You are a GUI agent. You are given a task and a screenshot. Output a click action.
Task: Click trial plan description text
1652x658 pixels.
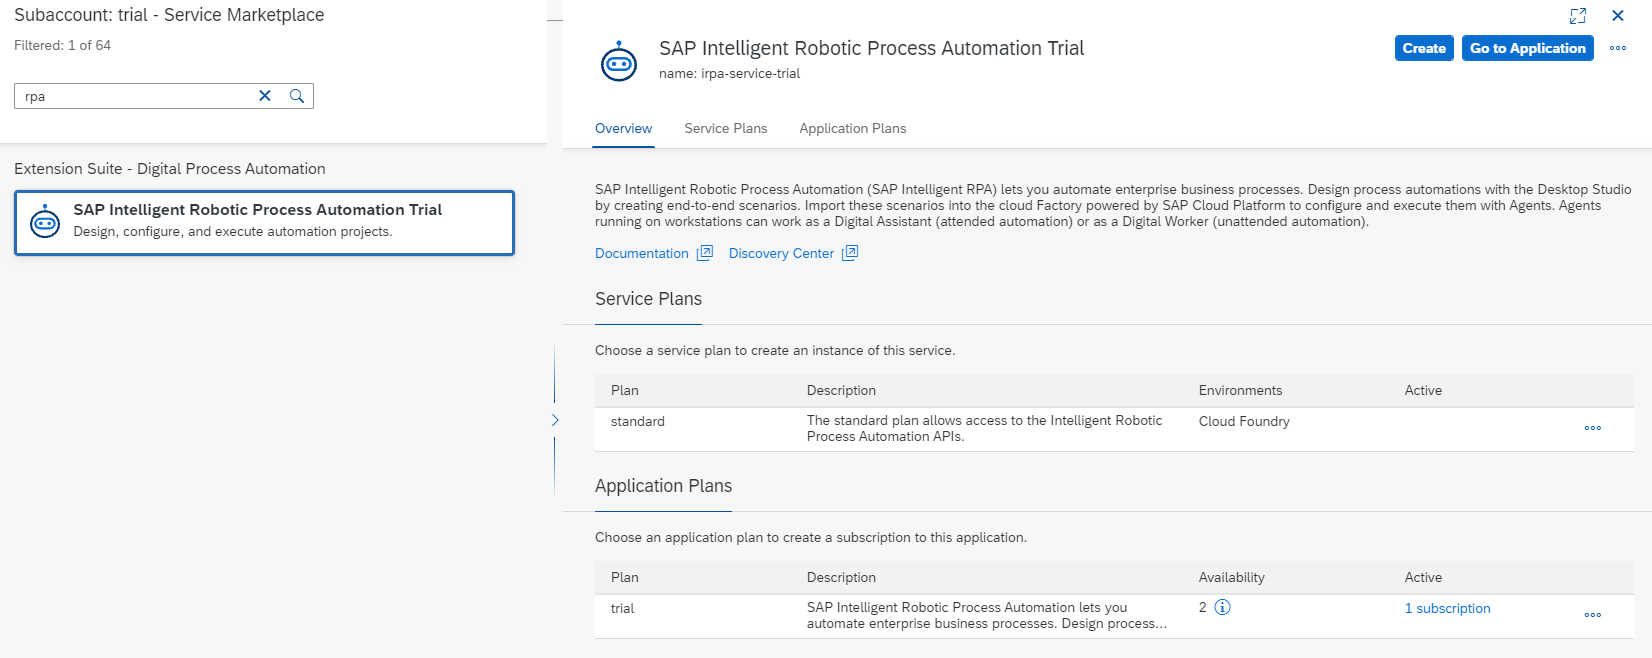pos(986,615)
